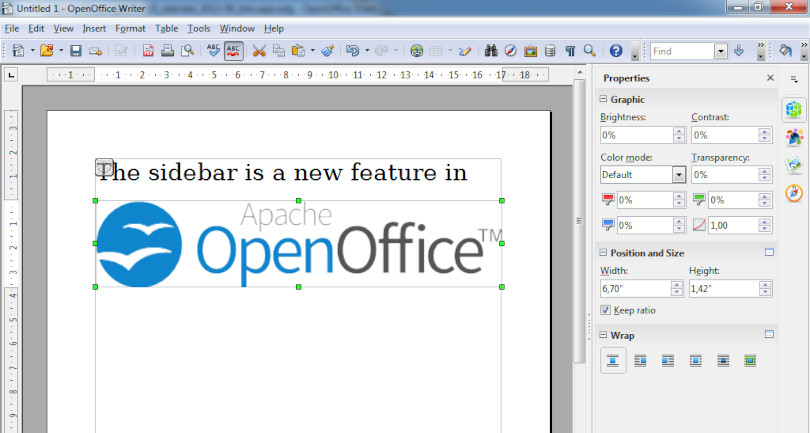Open Data Sources cylinder icon
810x433 pixels.
coord(550,51)
